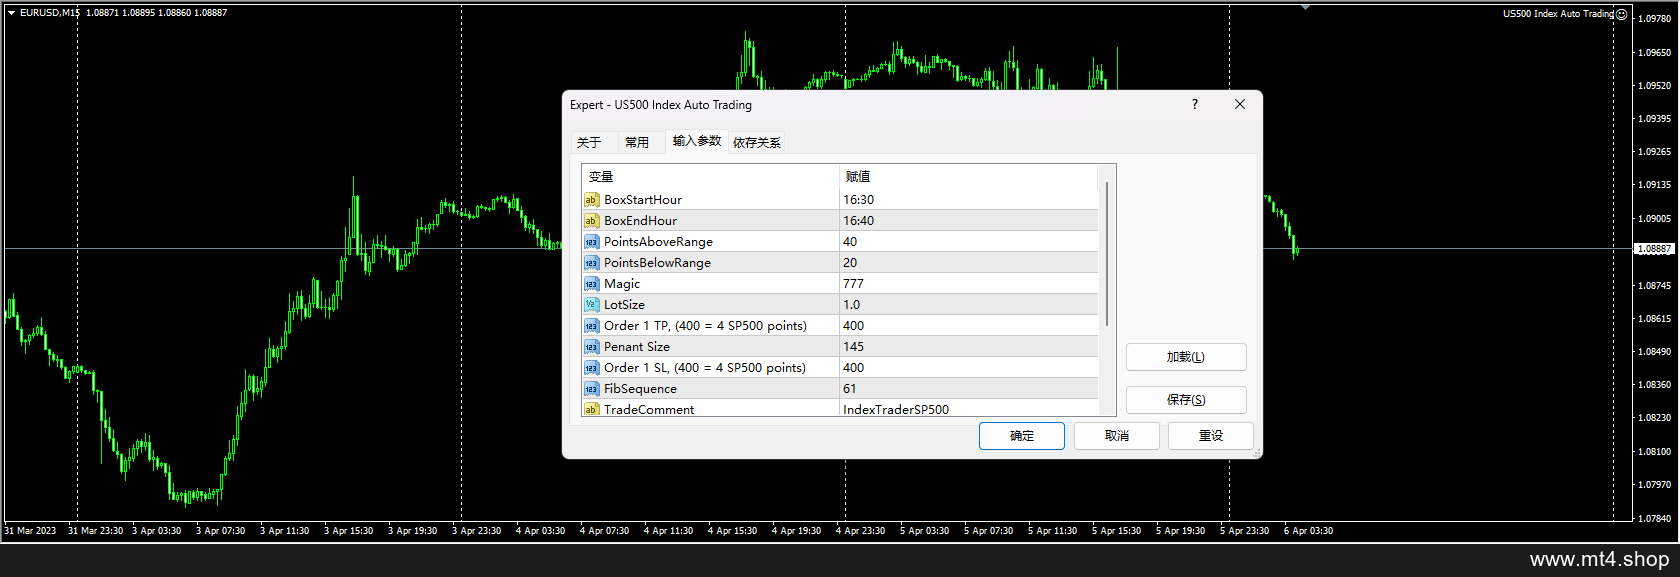Click the Order 1 TP integer icon
The width and height of the screenshot is (1680, 577).
pos(591,326)
